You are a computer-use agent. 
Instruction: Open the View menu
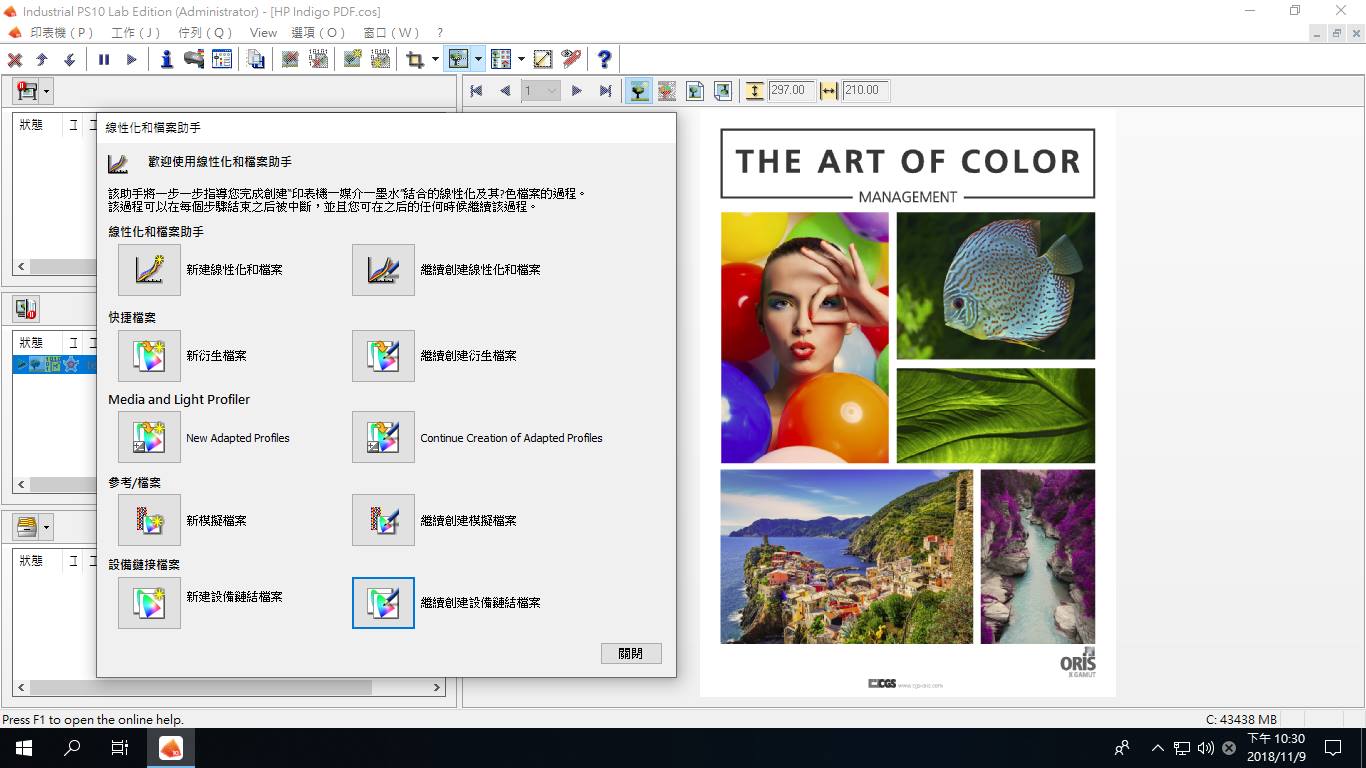(263, 33)
